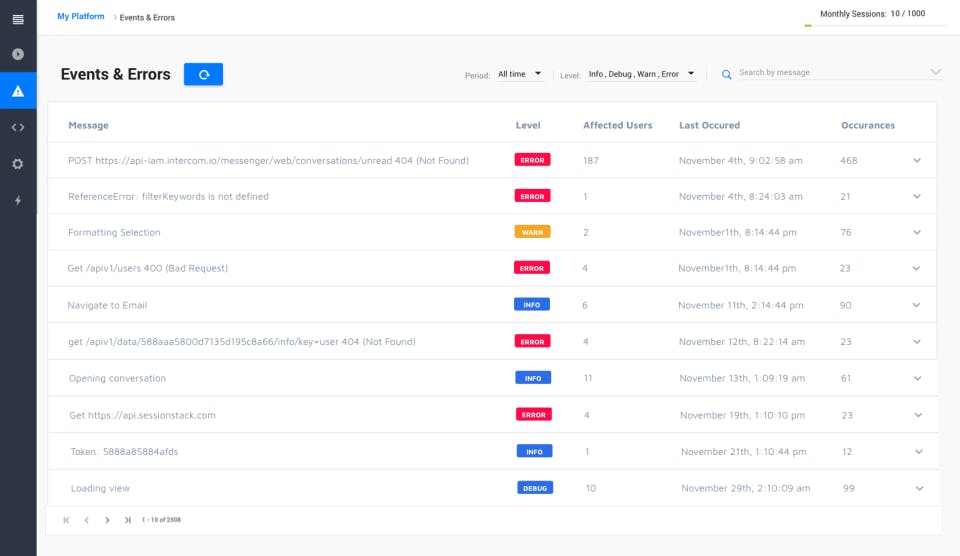Jump to the last page of events

click(x=128, y=520)
